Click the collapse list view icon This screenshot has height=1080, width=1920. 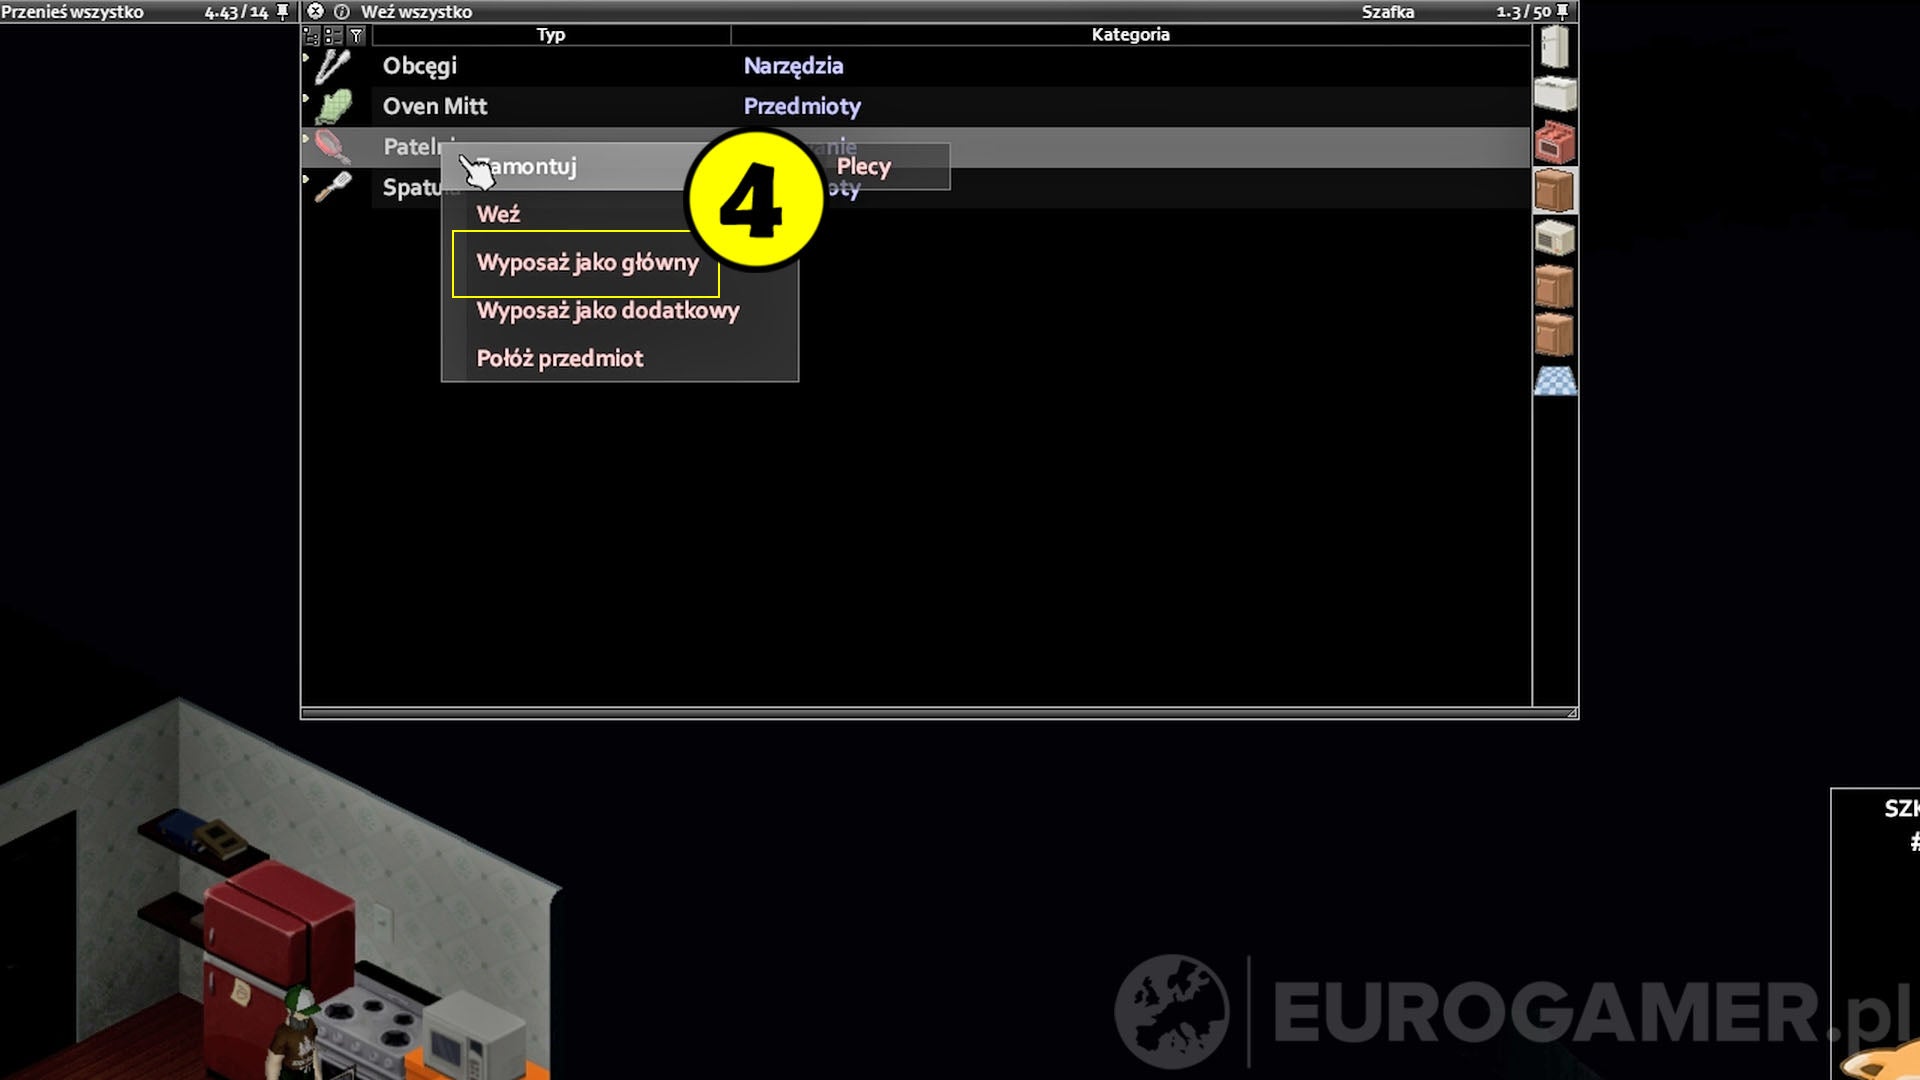[x=333, y=35]
